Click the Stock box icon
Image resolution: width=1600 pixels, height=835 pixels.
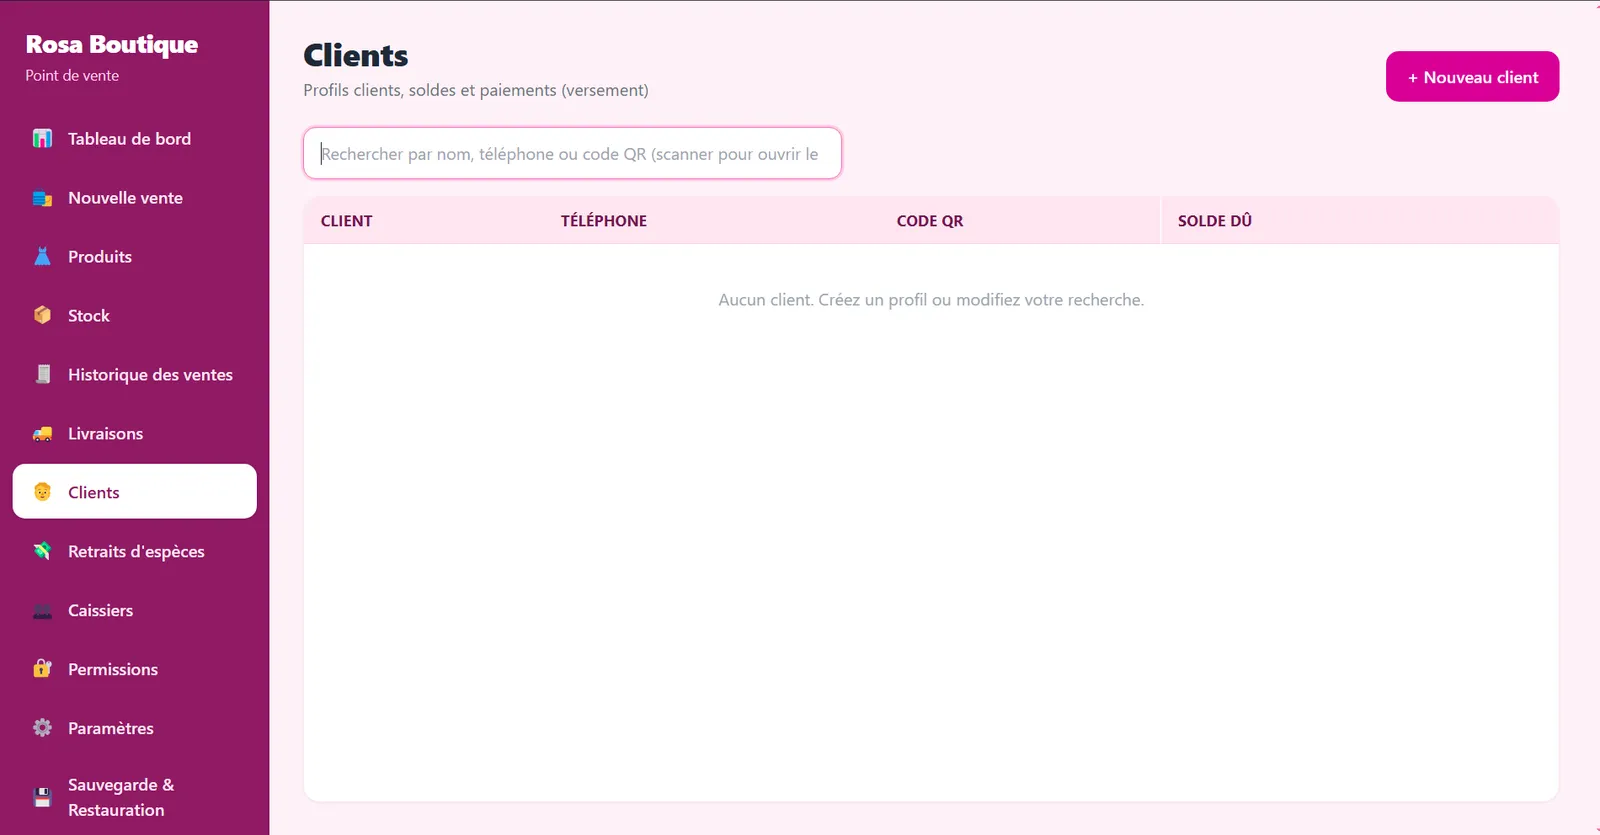tap(42, 316)
